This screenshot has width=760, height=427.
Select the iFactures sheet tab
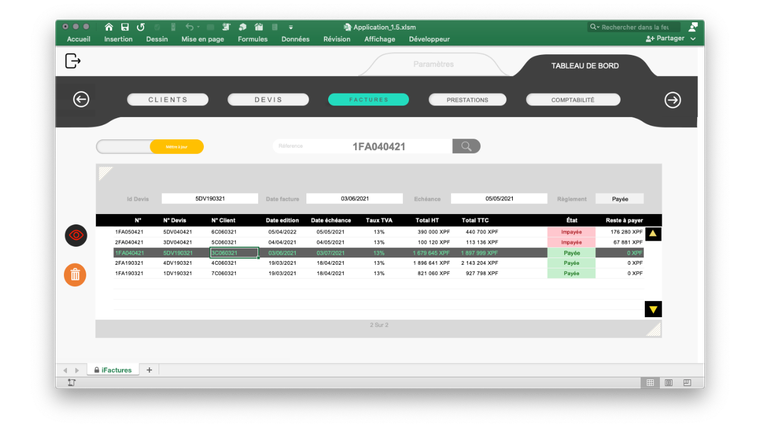point(113,370)
